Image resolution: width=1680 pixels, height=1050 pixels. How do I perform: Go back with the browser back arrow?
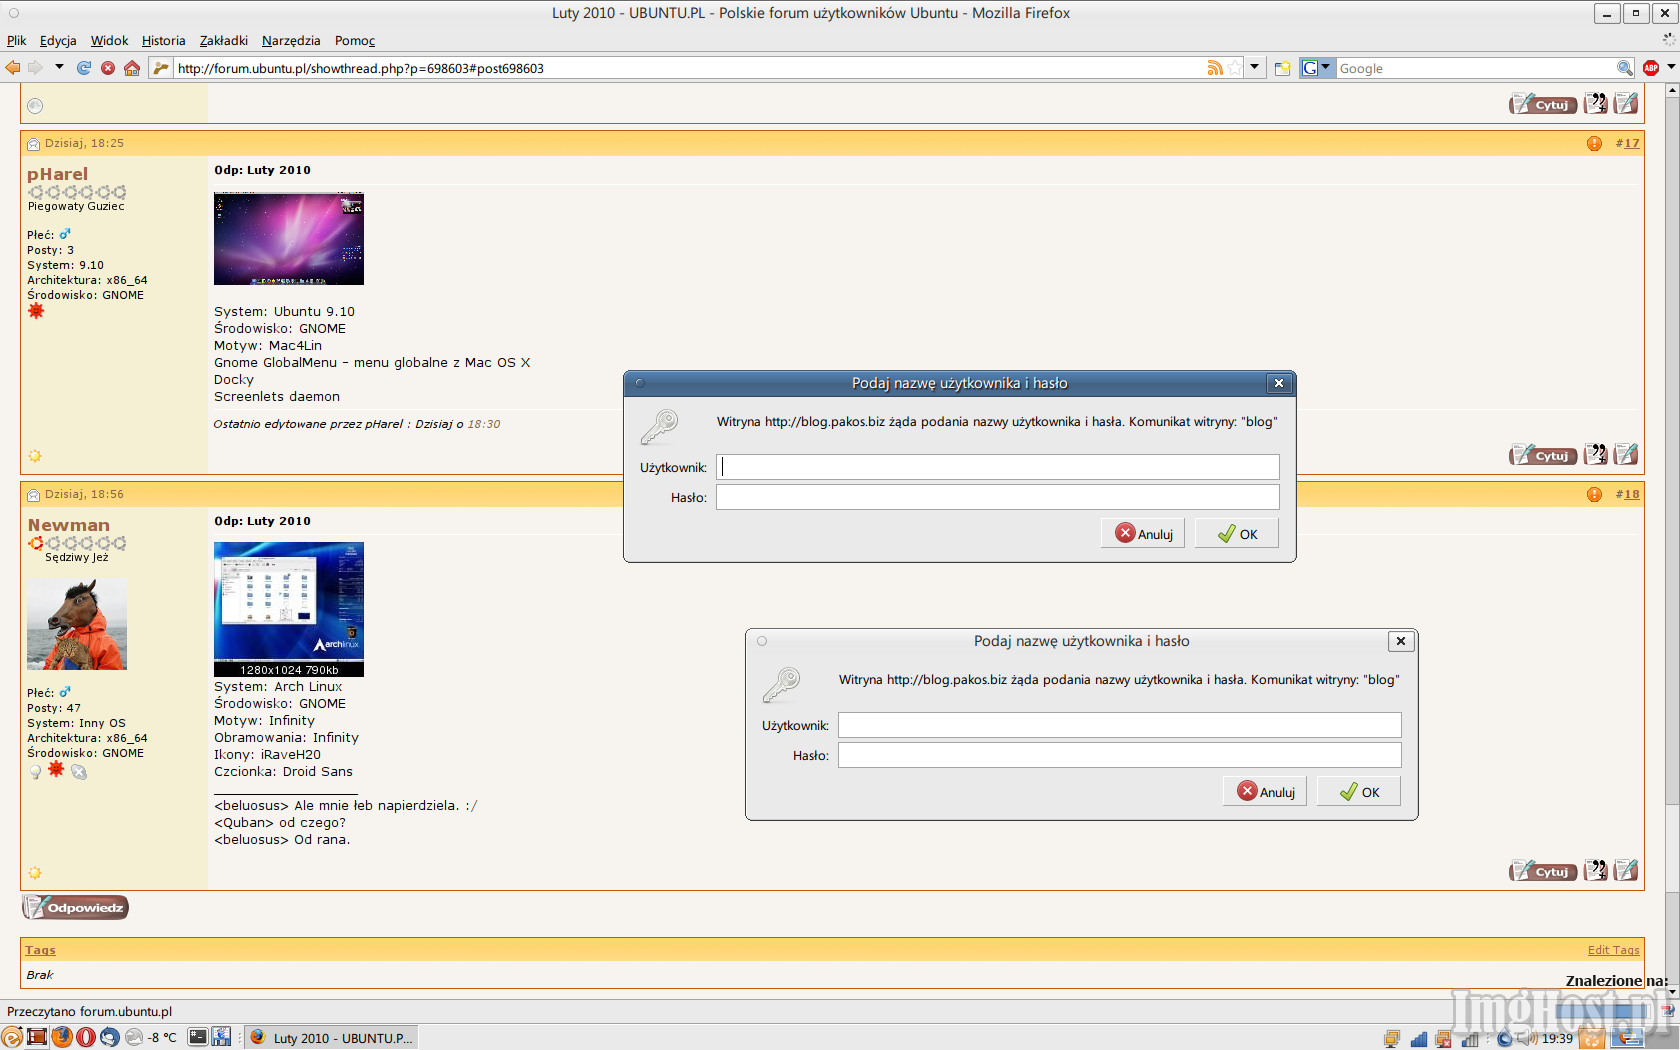[x=12, y=68]
